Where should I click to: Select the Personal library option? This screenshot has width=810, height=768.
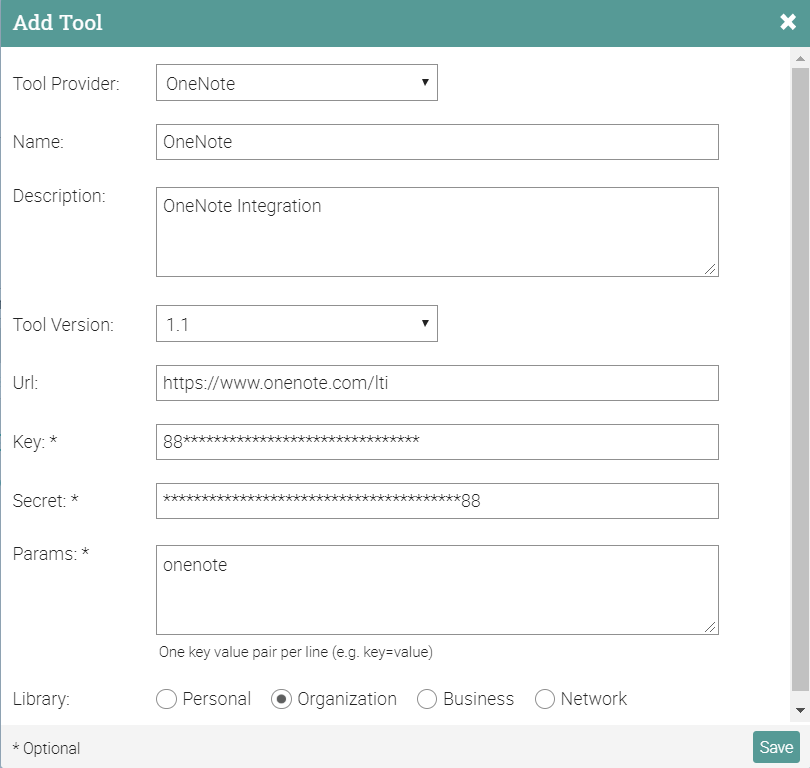point(166,699)
